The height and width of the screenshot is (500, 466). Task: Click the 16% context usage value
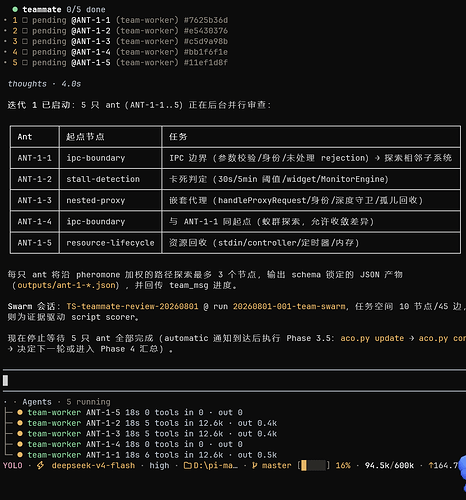343,465
